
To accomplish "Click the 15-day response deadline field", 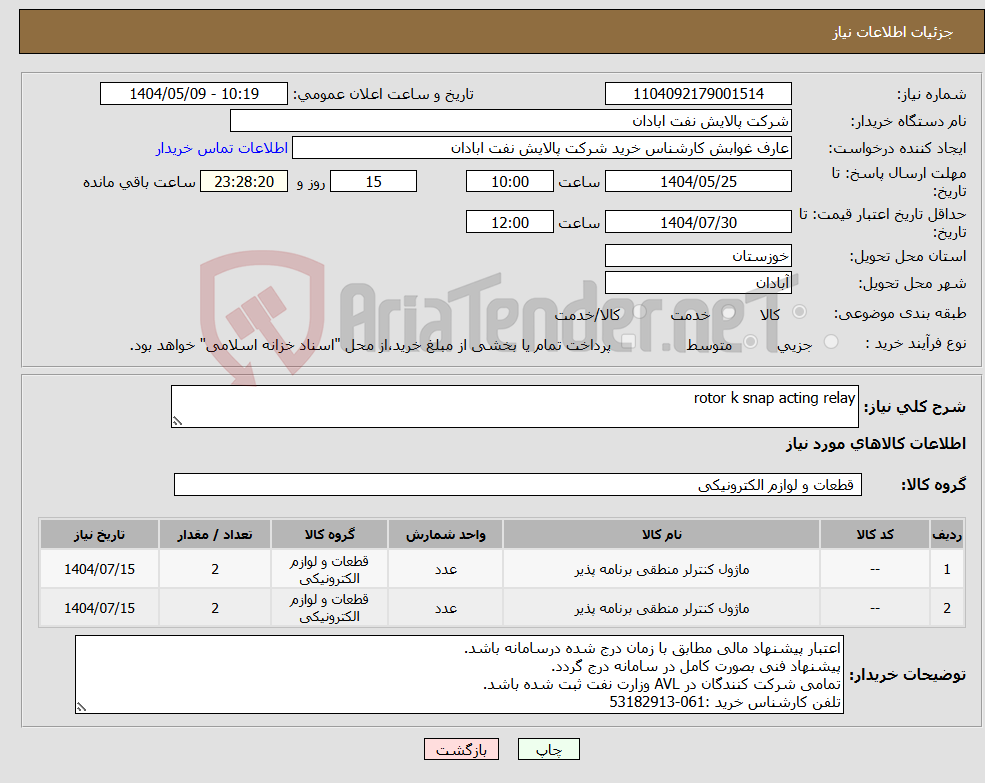I will click(x=373, y=181).
